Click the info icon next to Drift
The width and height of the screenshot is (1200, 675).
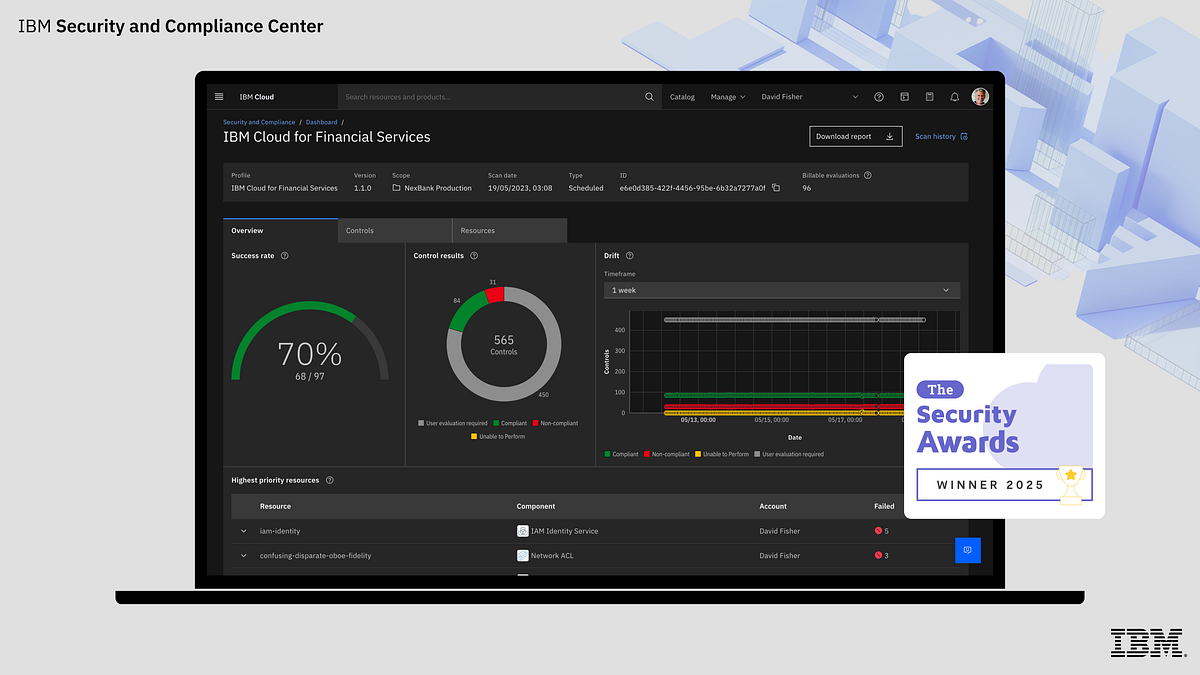pos(630,256)
